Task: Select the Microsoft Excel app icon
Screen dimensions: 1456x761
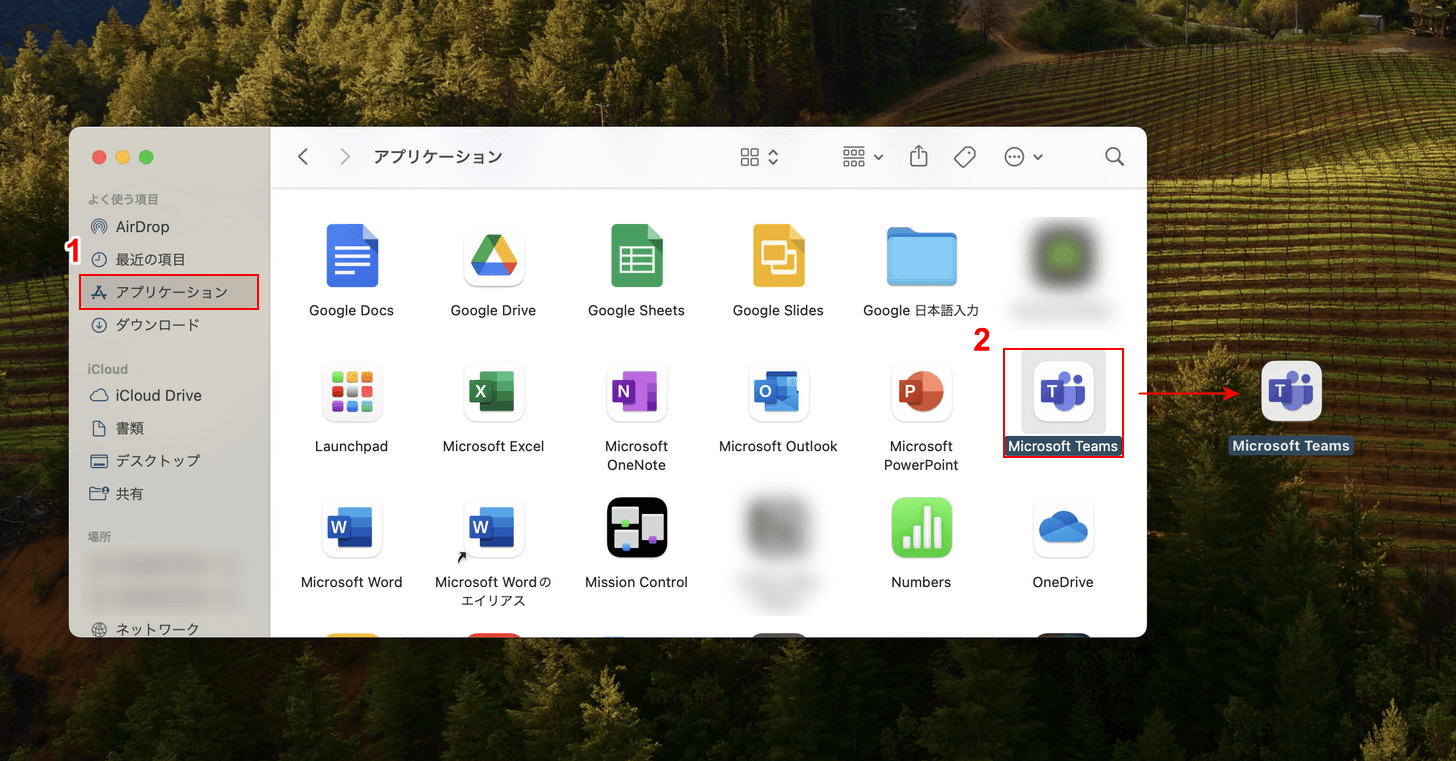Action: [494, 391]
